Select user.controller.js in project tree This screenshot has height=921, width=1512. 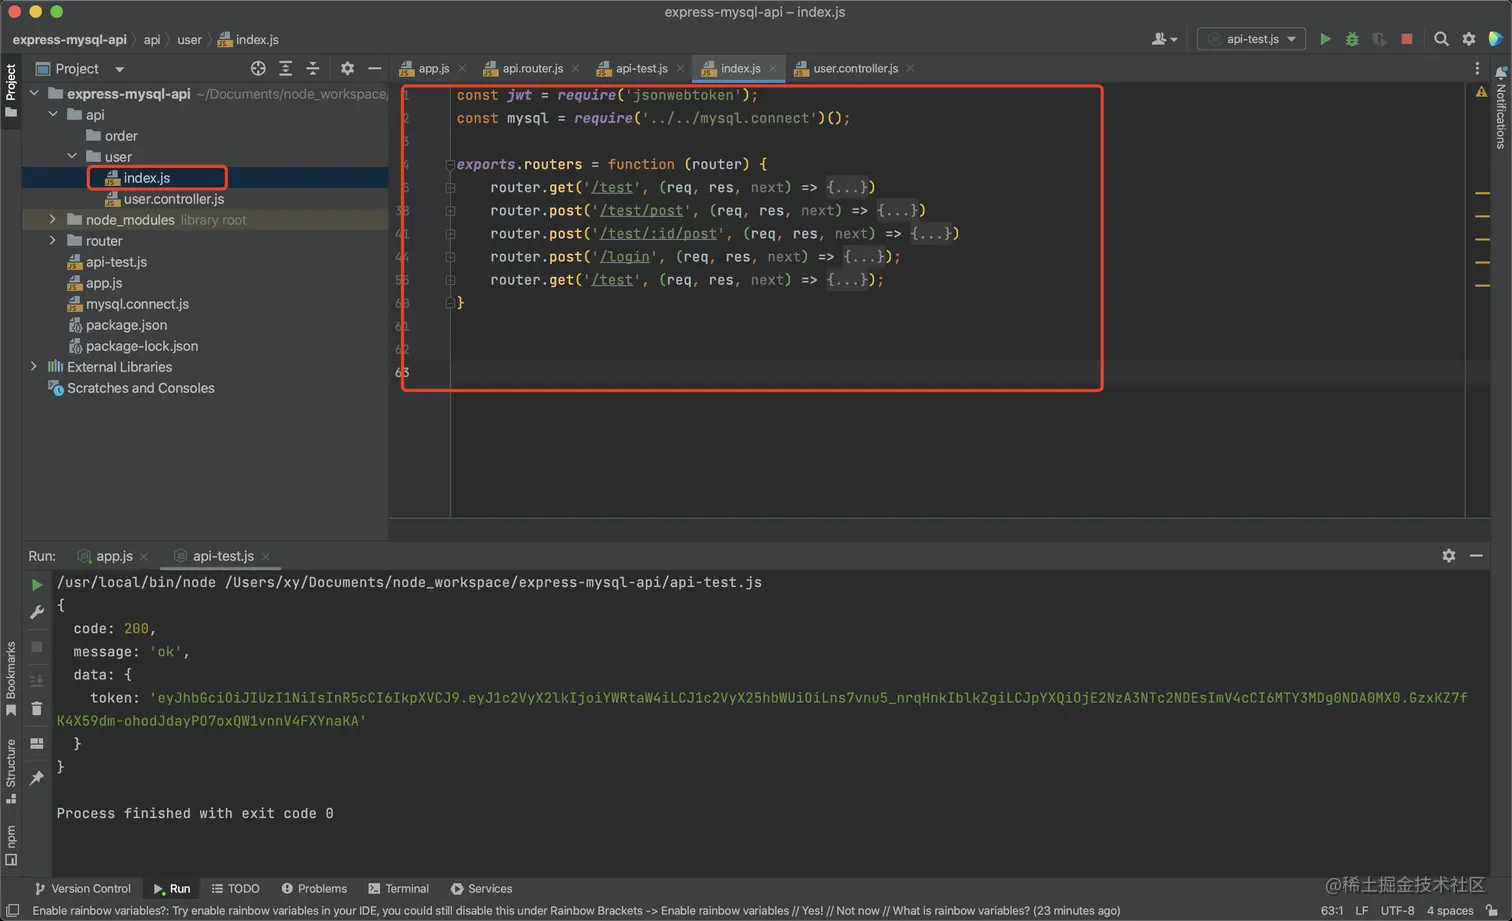click(174, 198)
